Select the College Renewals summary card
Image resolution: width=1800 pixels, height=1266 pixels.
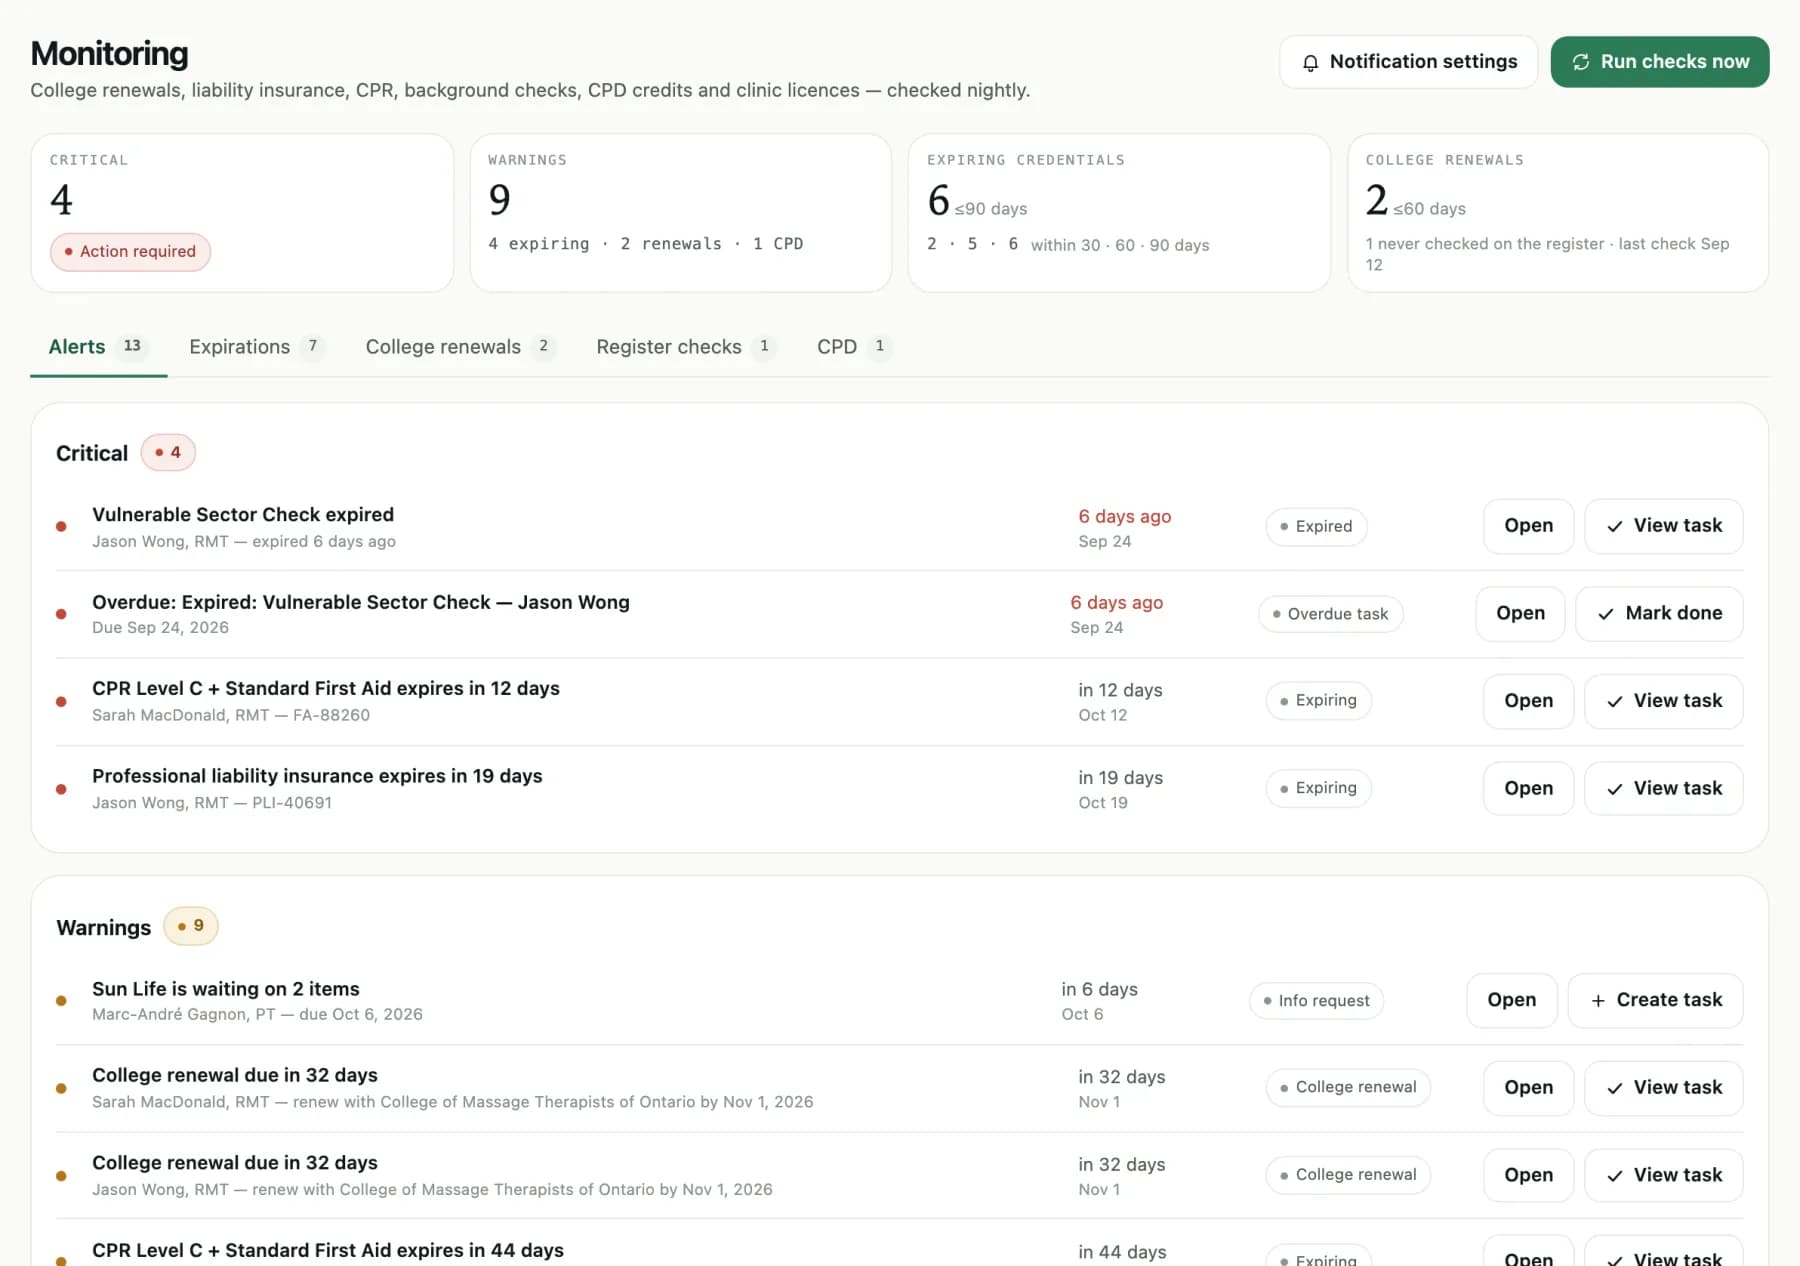1558,213
